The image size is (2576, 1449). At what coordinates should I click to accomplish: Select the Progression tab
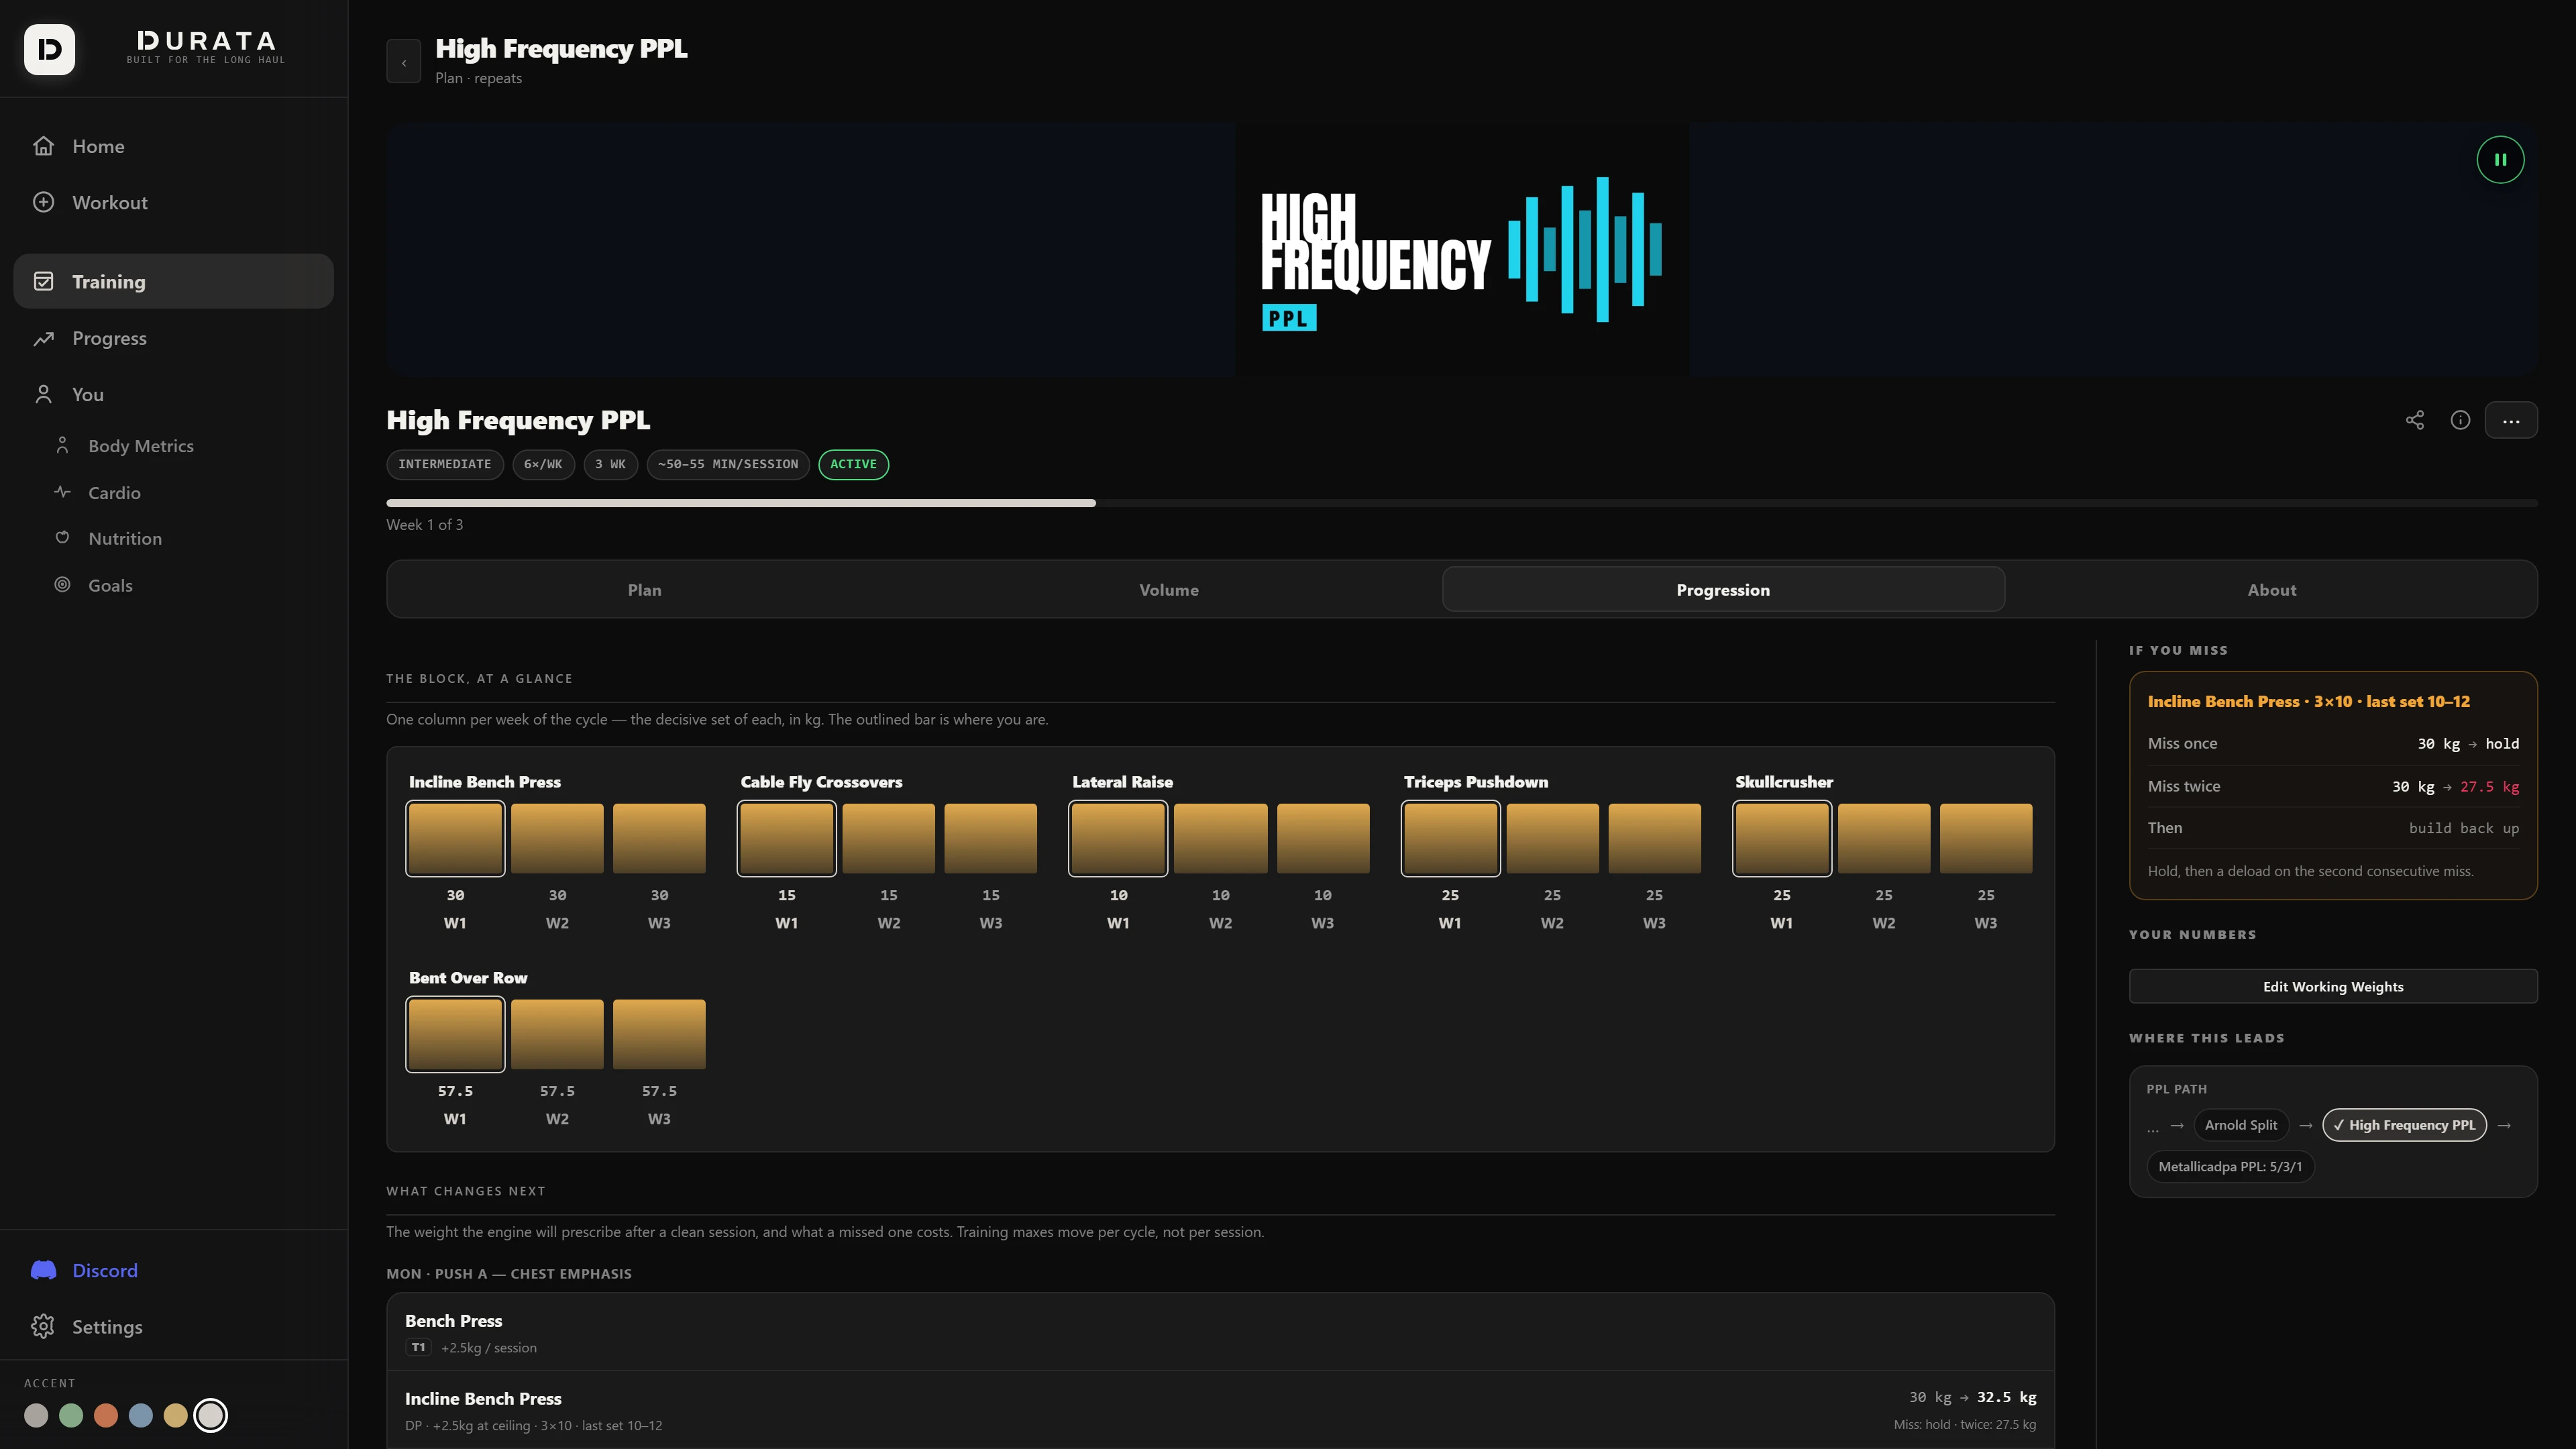[x=1723, y=590]
